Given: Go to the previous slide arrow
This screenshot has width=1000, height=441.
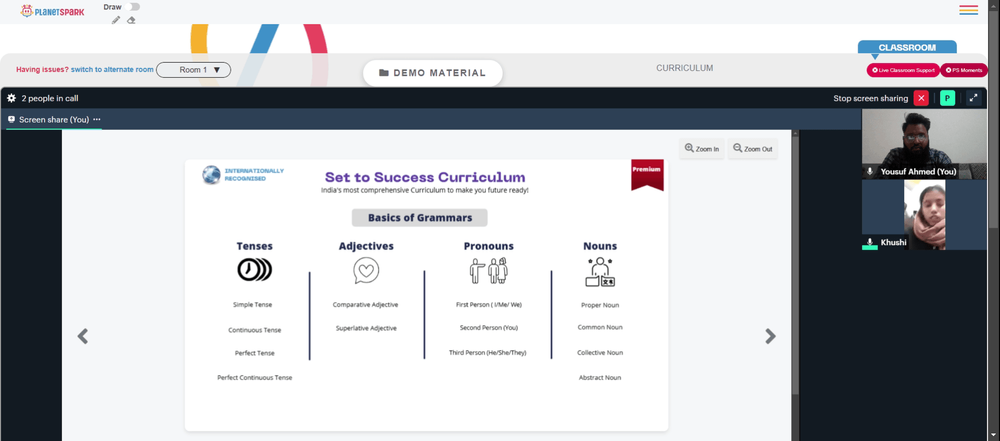Looking at the screenshot, I should (82, 336).
